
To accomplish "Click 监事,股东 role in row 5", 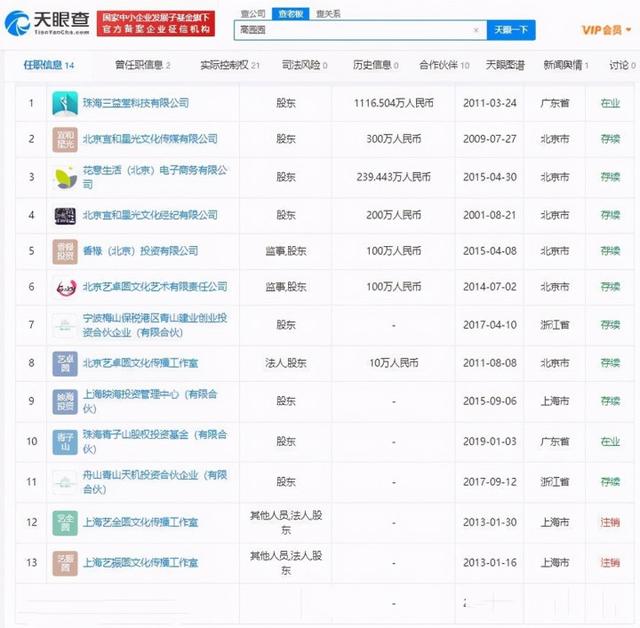I will tap(286, 251).
